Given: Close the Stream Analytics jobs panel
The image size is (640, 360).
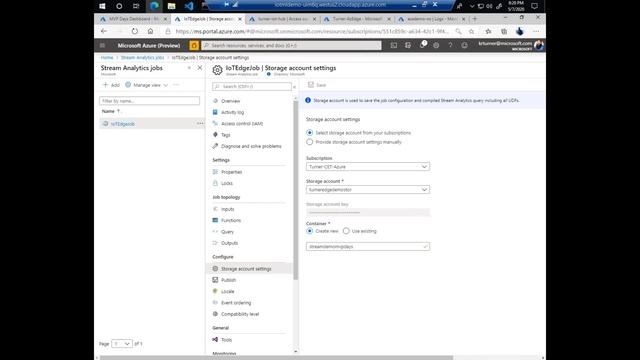Looking at the screenshot, I should [200, 68].
